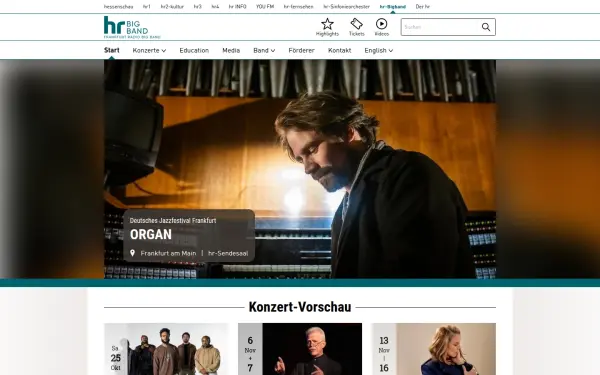The width and height of the screenshot is (600, 375).
Task: Open the Start tab
Action: pos(112,50)
